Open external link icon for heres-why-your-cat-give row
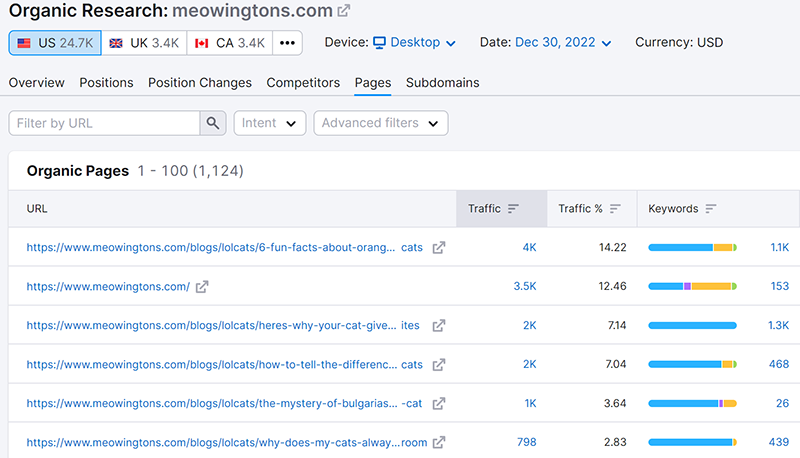 tap(439, 326)
